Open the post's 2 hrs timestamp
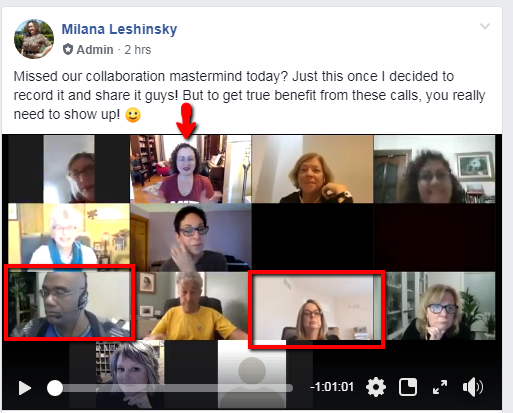Screen dimensions: 513x413 138,50
